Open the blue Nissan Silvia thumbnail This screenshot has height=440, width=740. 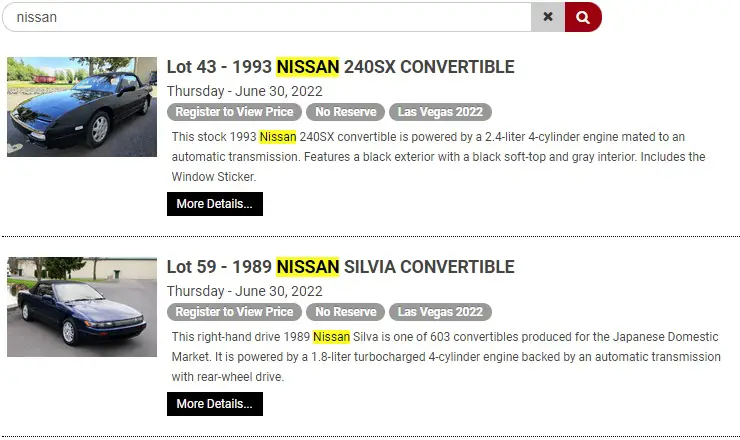pos(82,307)
